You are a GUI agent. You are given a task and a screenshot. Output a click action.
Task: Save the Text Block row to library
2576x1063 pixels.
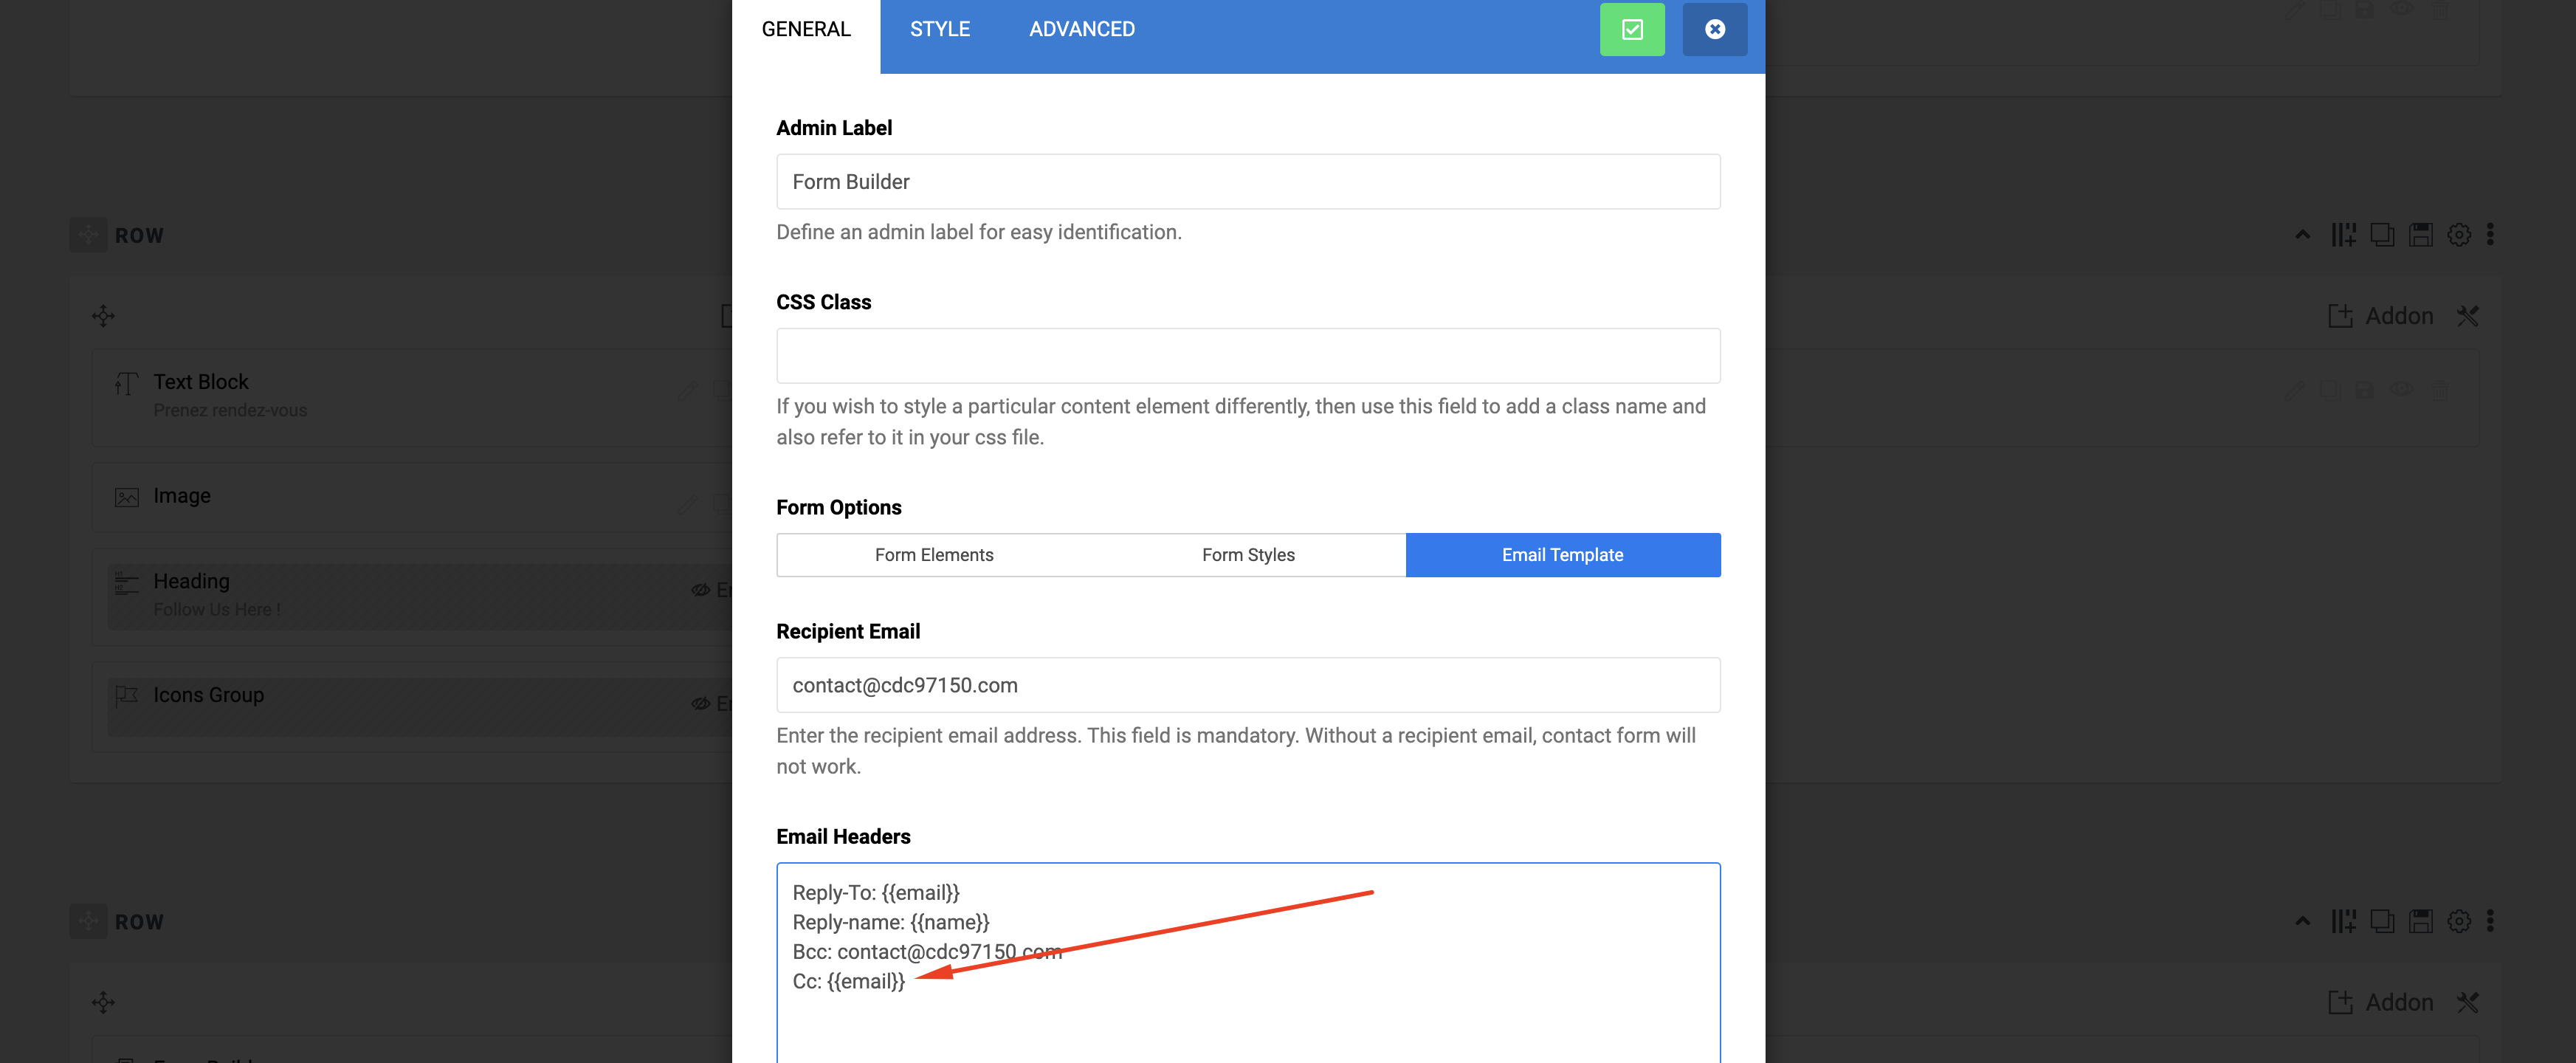(2420, 235)
